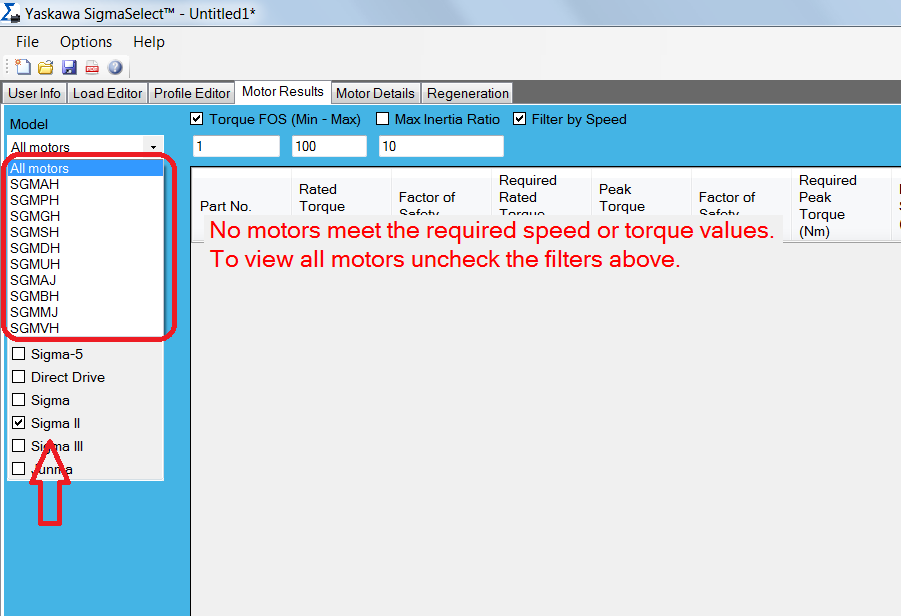The width and height of the screenshot is (901, 616).
Task: Uncheck the Filter by Speed checkbox
Action: tap(519, 119)
